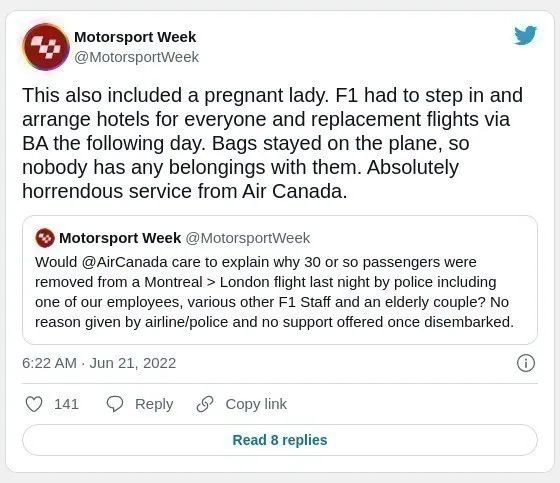Viewport: 560px width, 483px height.
Task: Click the @MotorsportWeek handle at top
Action: 136,57
